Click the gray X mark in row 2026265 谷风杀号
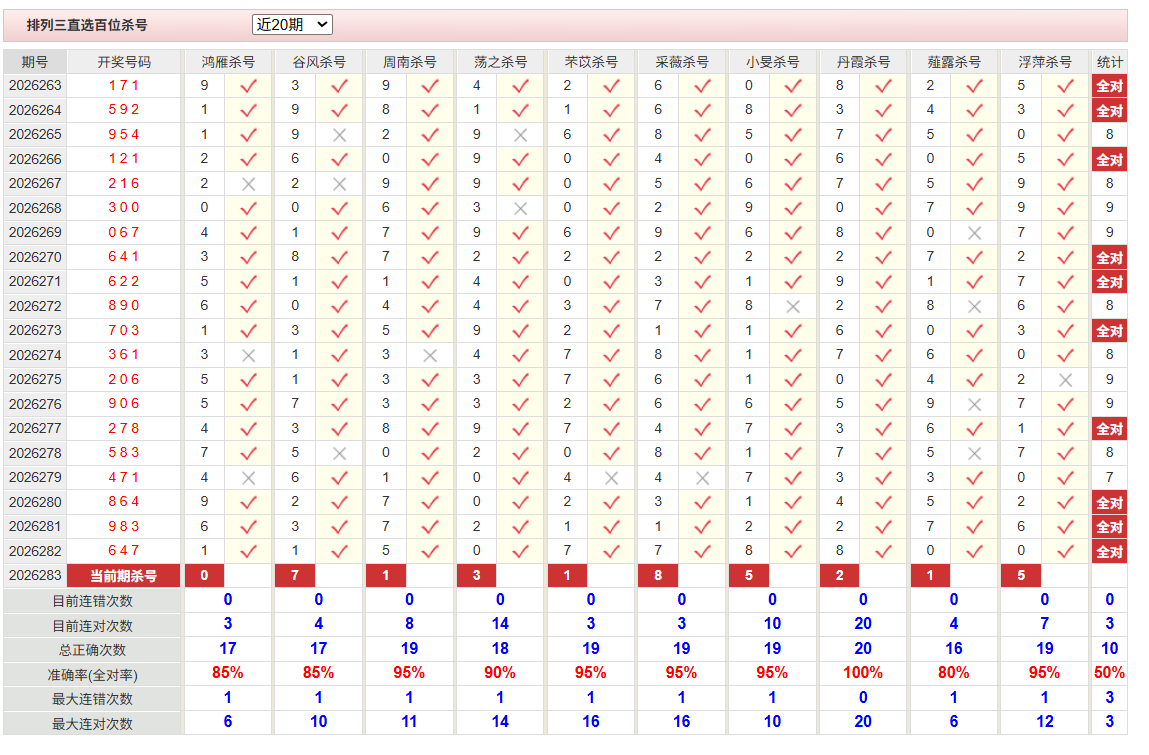The height and width of the screenshot is (755, 1149). (339, 135)
